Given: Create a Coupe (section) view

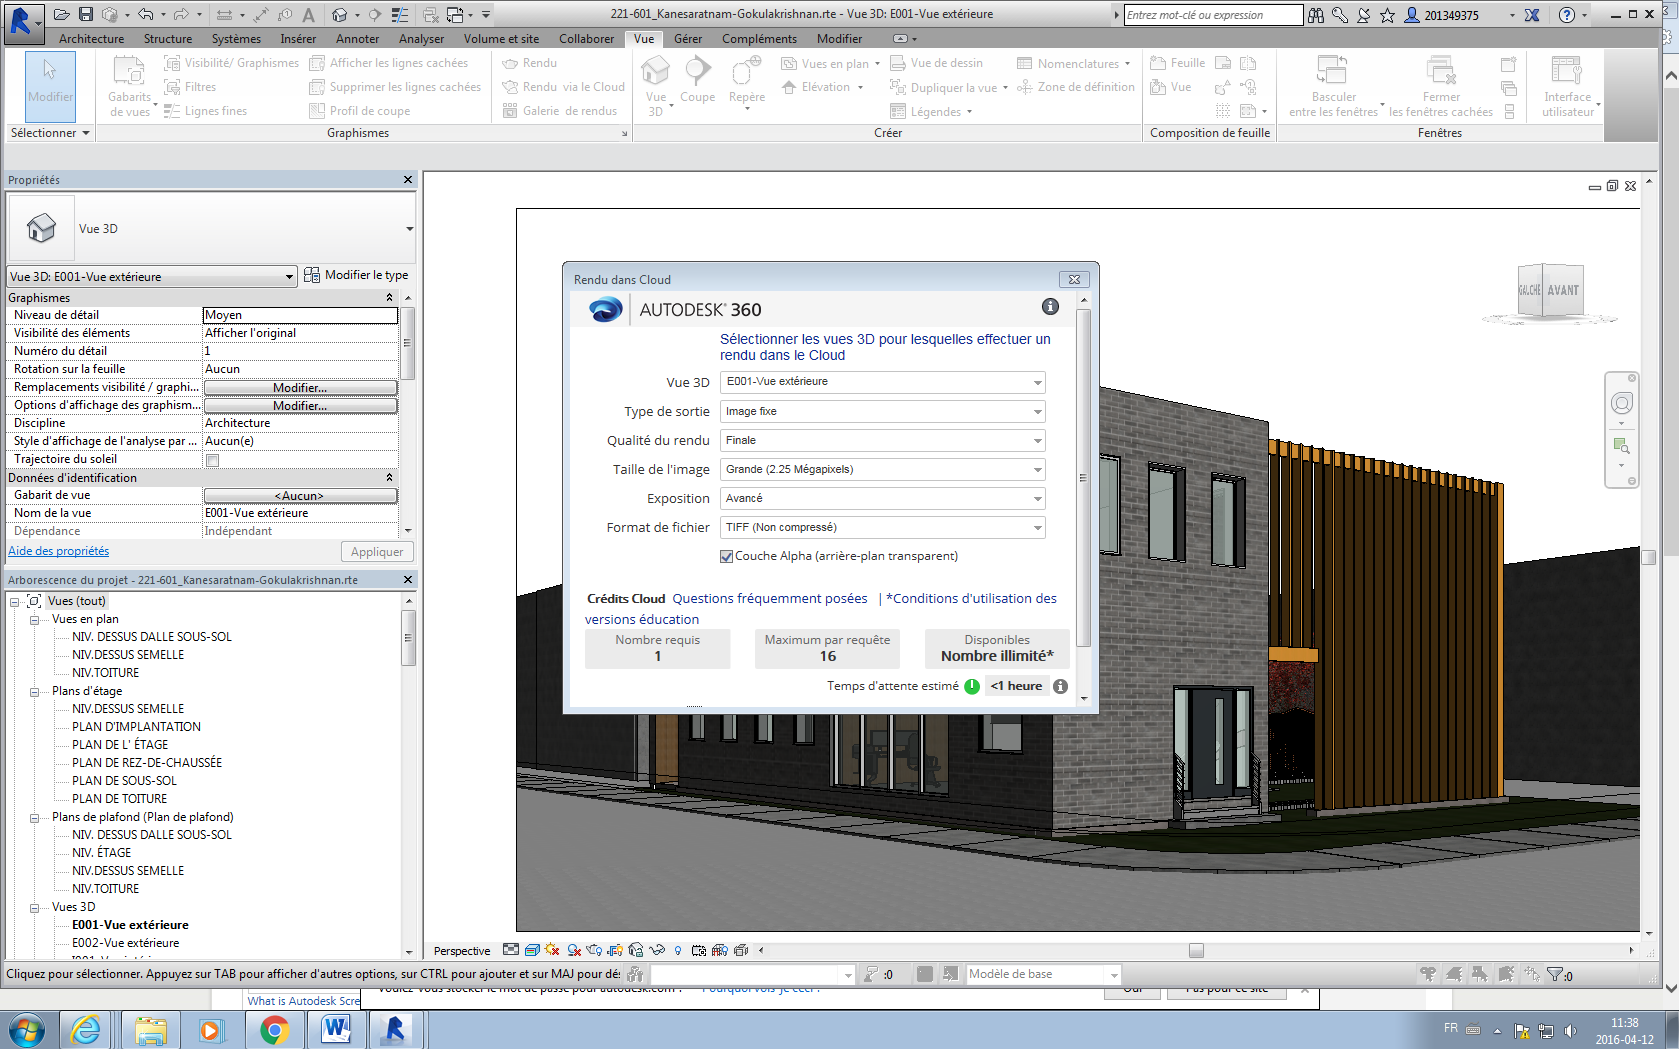Looking at the screenshot, I should [x=697, y=80].
